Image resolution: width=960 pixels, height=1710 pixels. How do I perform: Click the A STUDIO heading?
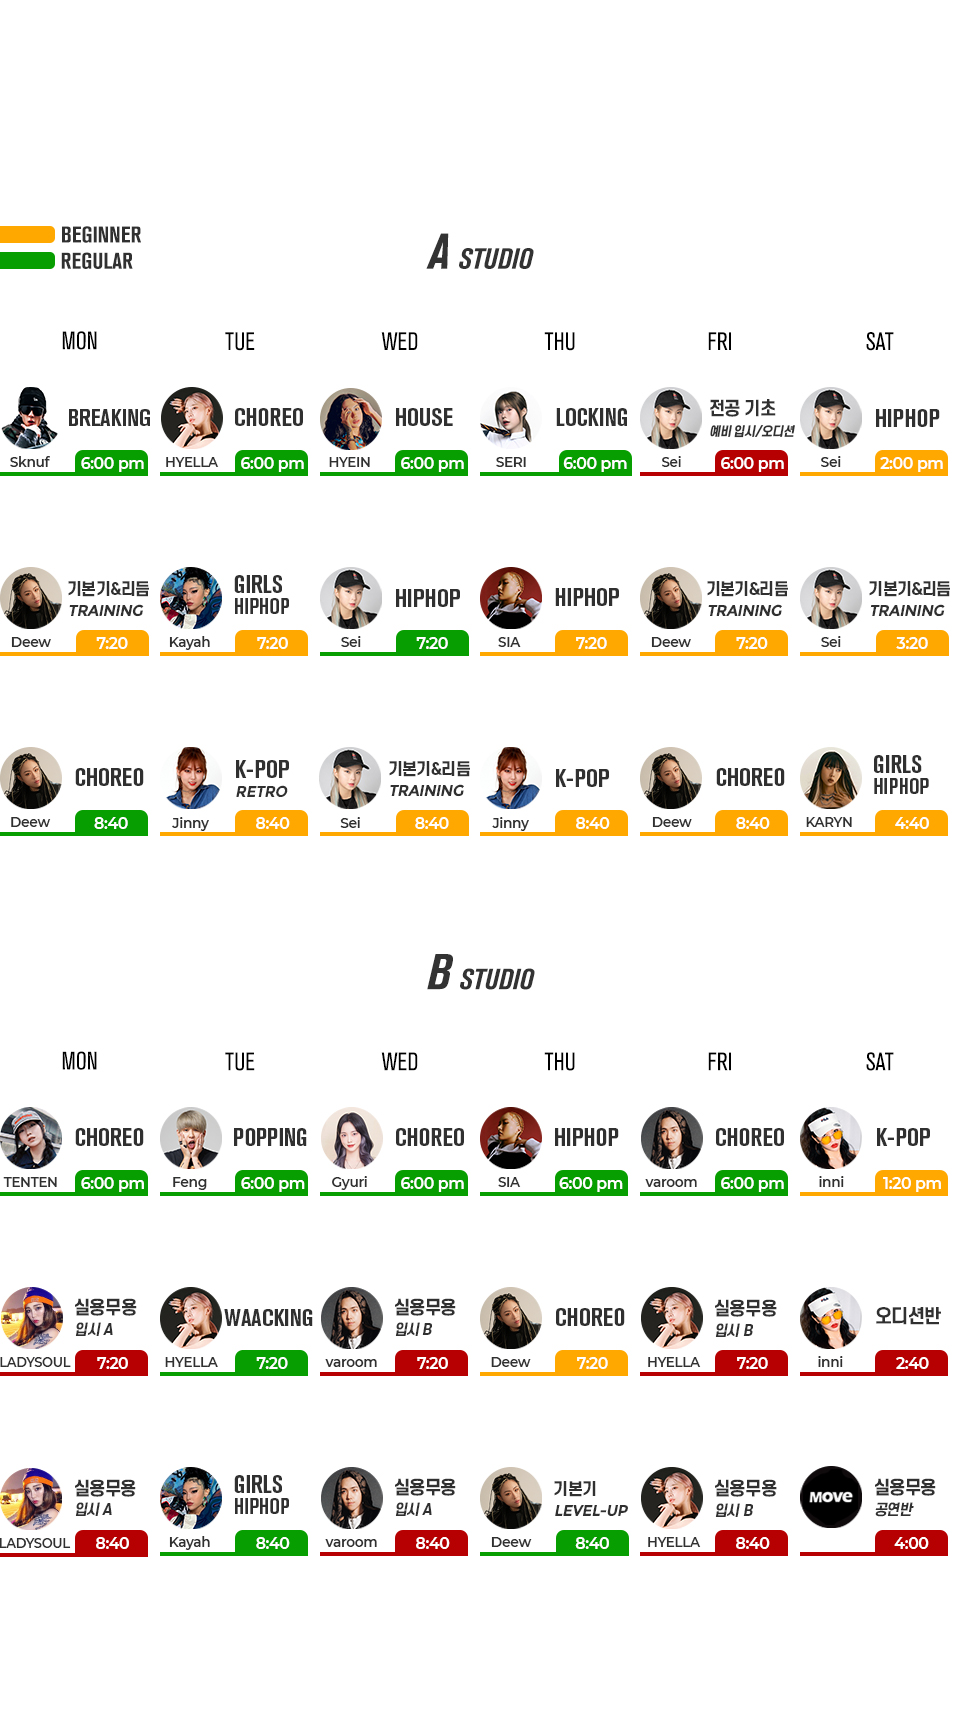[x=481, y=253]
